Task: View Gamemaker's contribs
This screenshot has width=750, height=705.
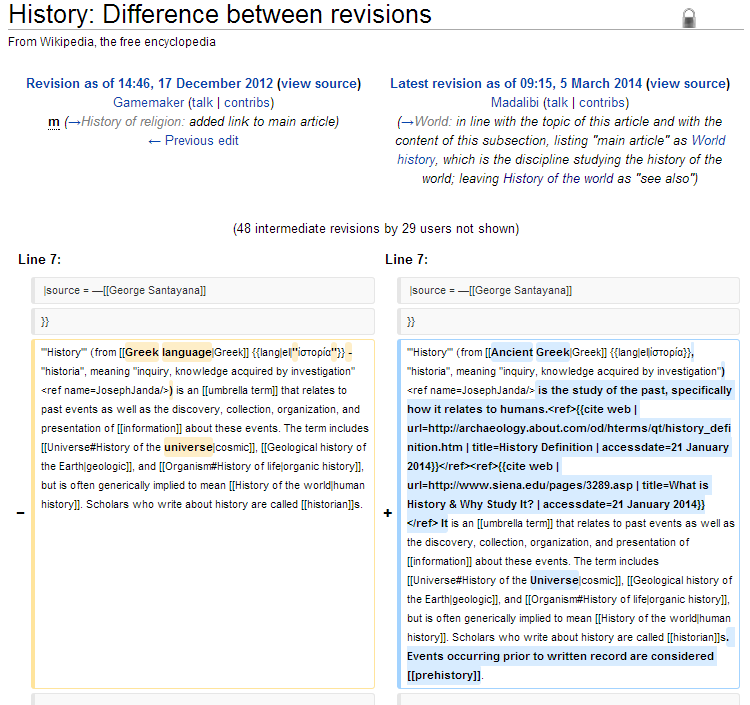Action: (247, 102)
